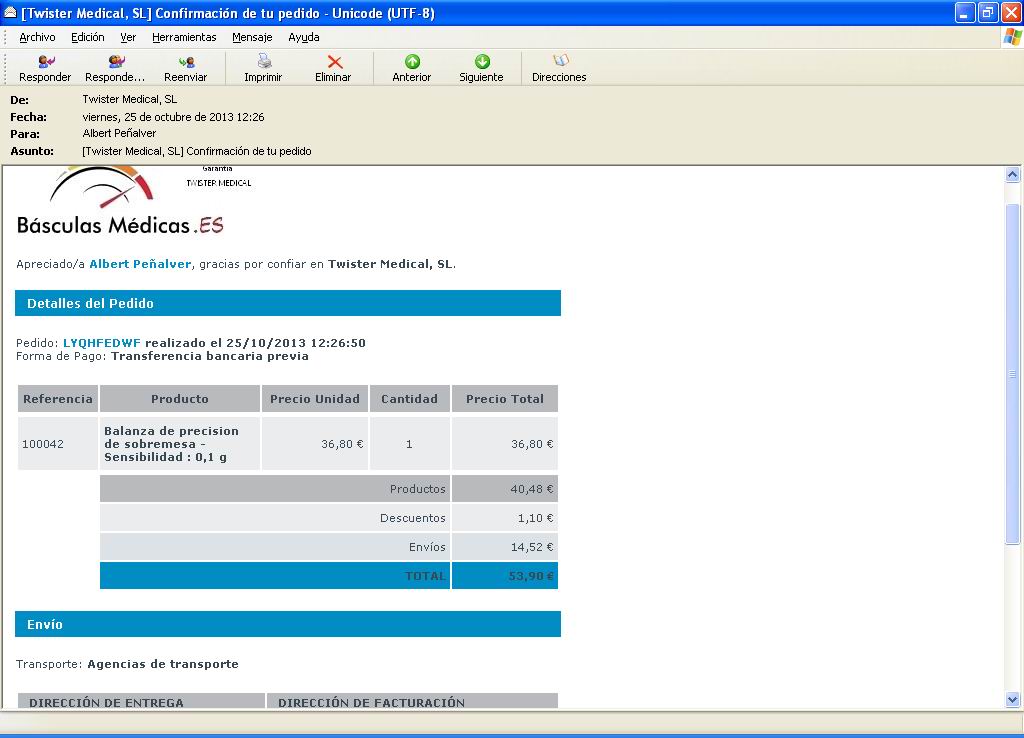Click the scrollbar up arrow
The height and width of the screenshot is (738, 1024).
coord(1012,174)
